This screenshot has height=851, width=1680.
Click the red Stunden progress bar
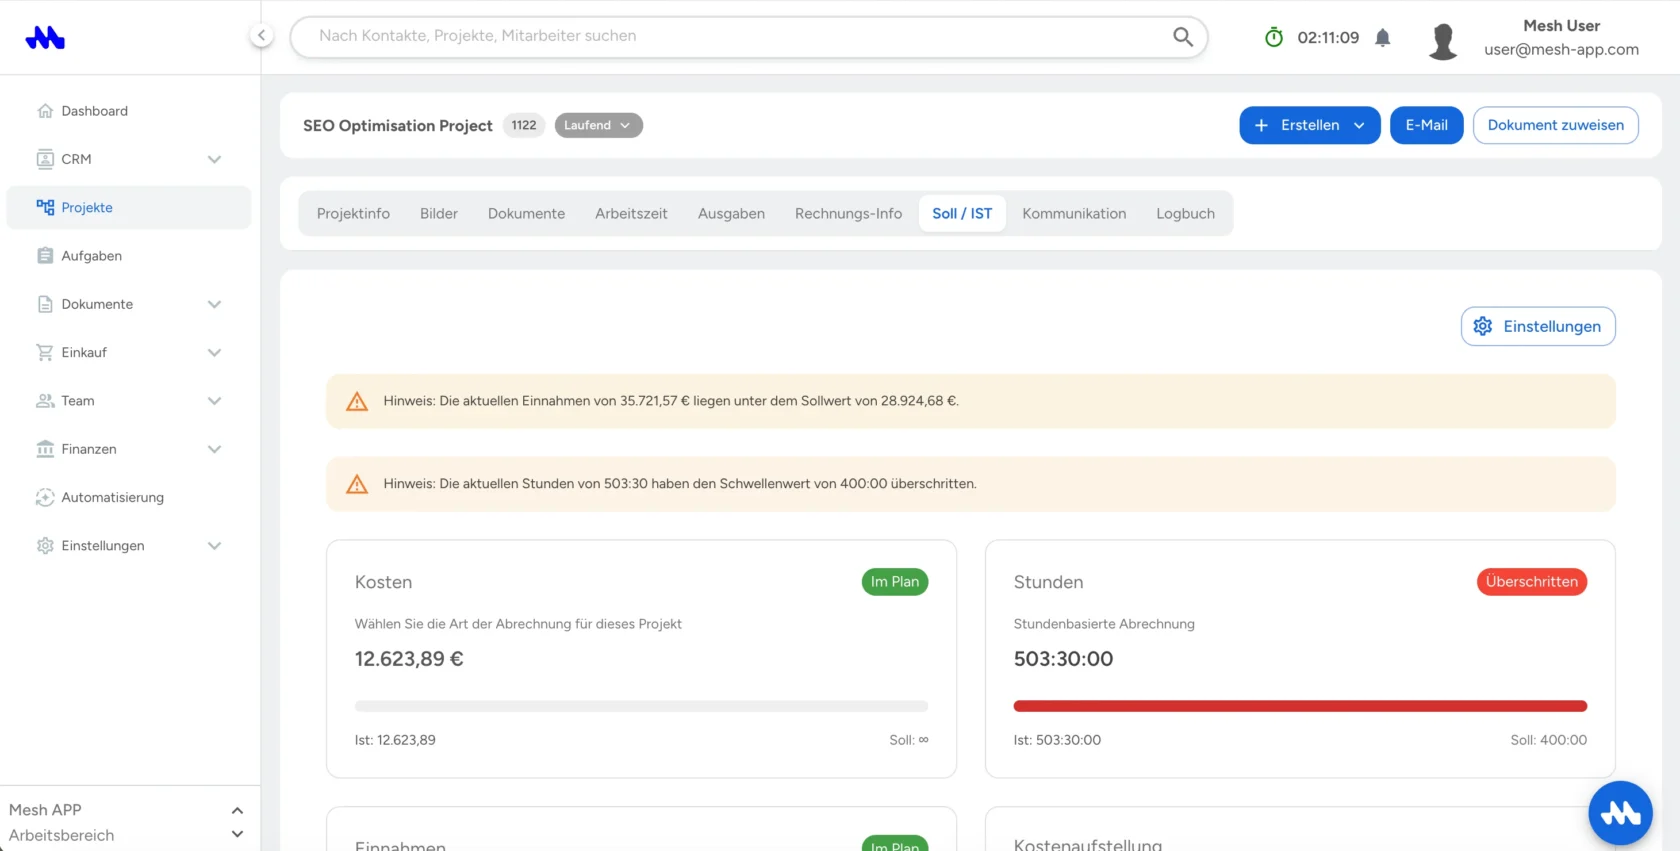[1300, 706]
